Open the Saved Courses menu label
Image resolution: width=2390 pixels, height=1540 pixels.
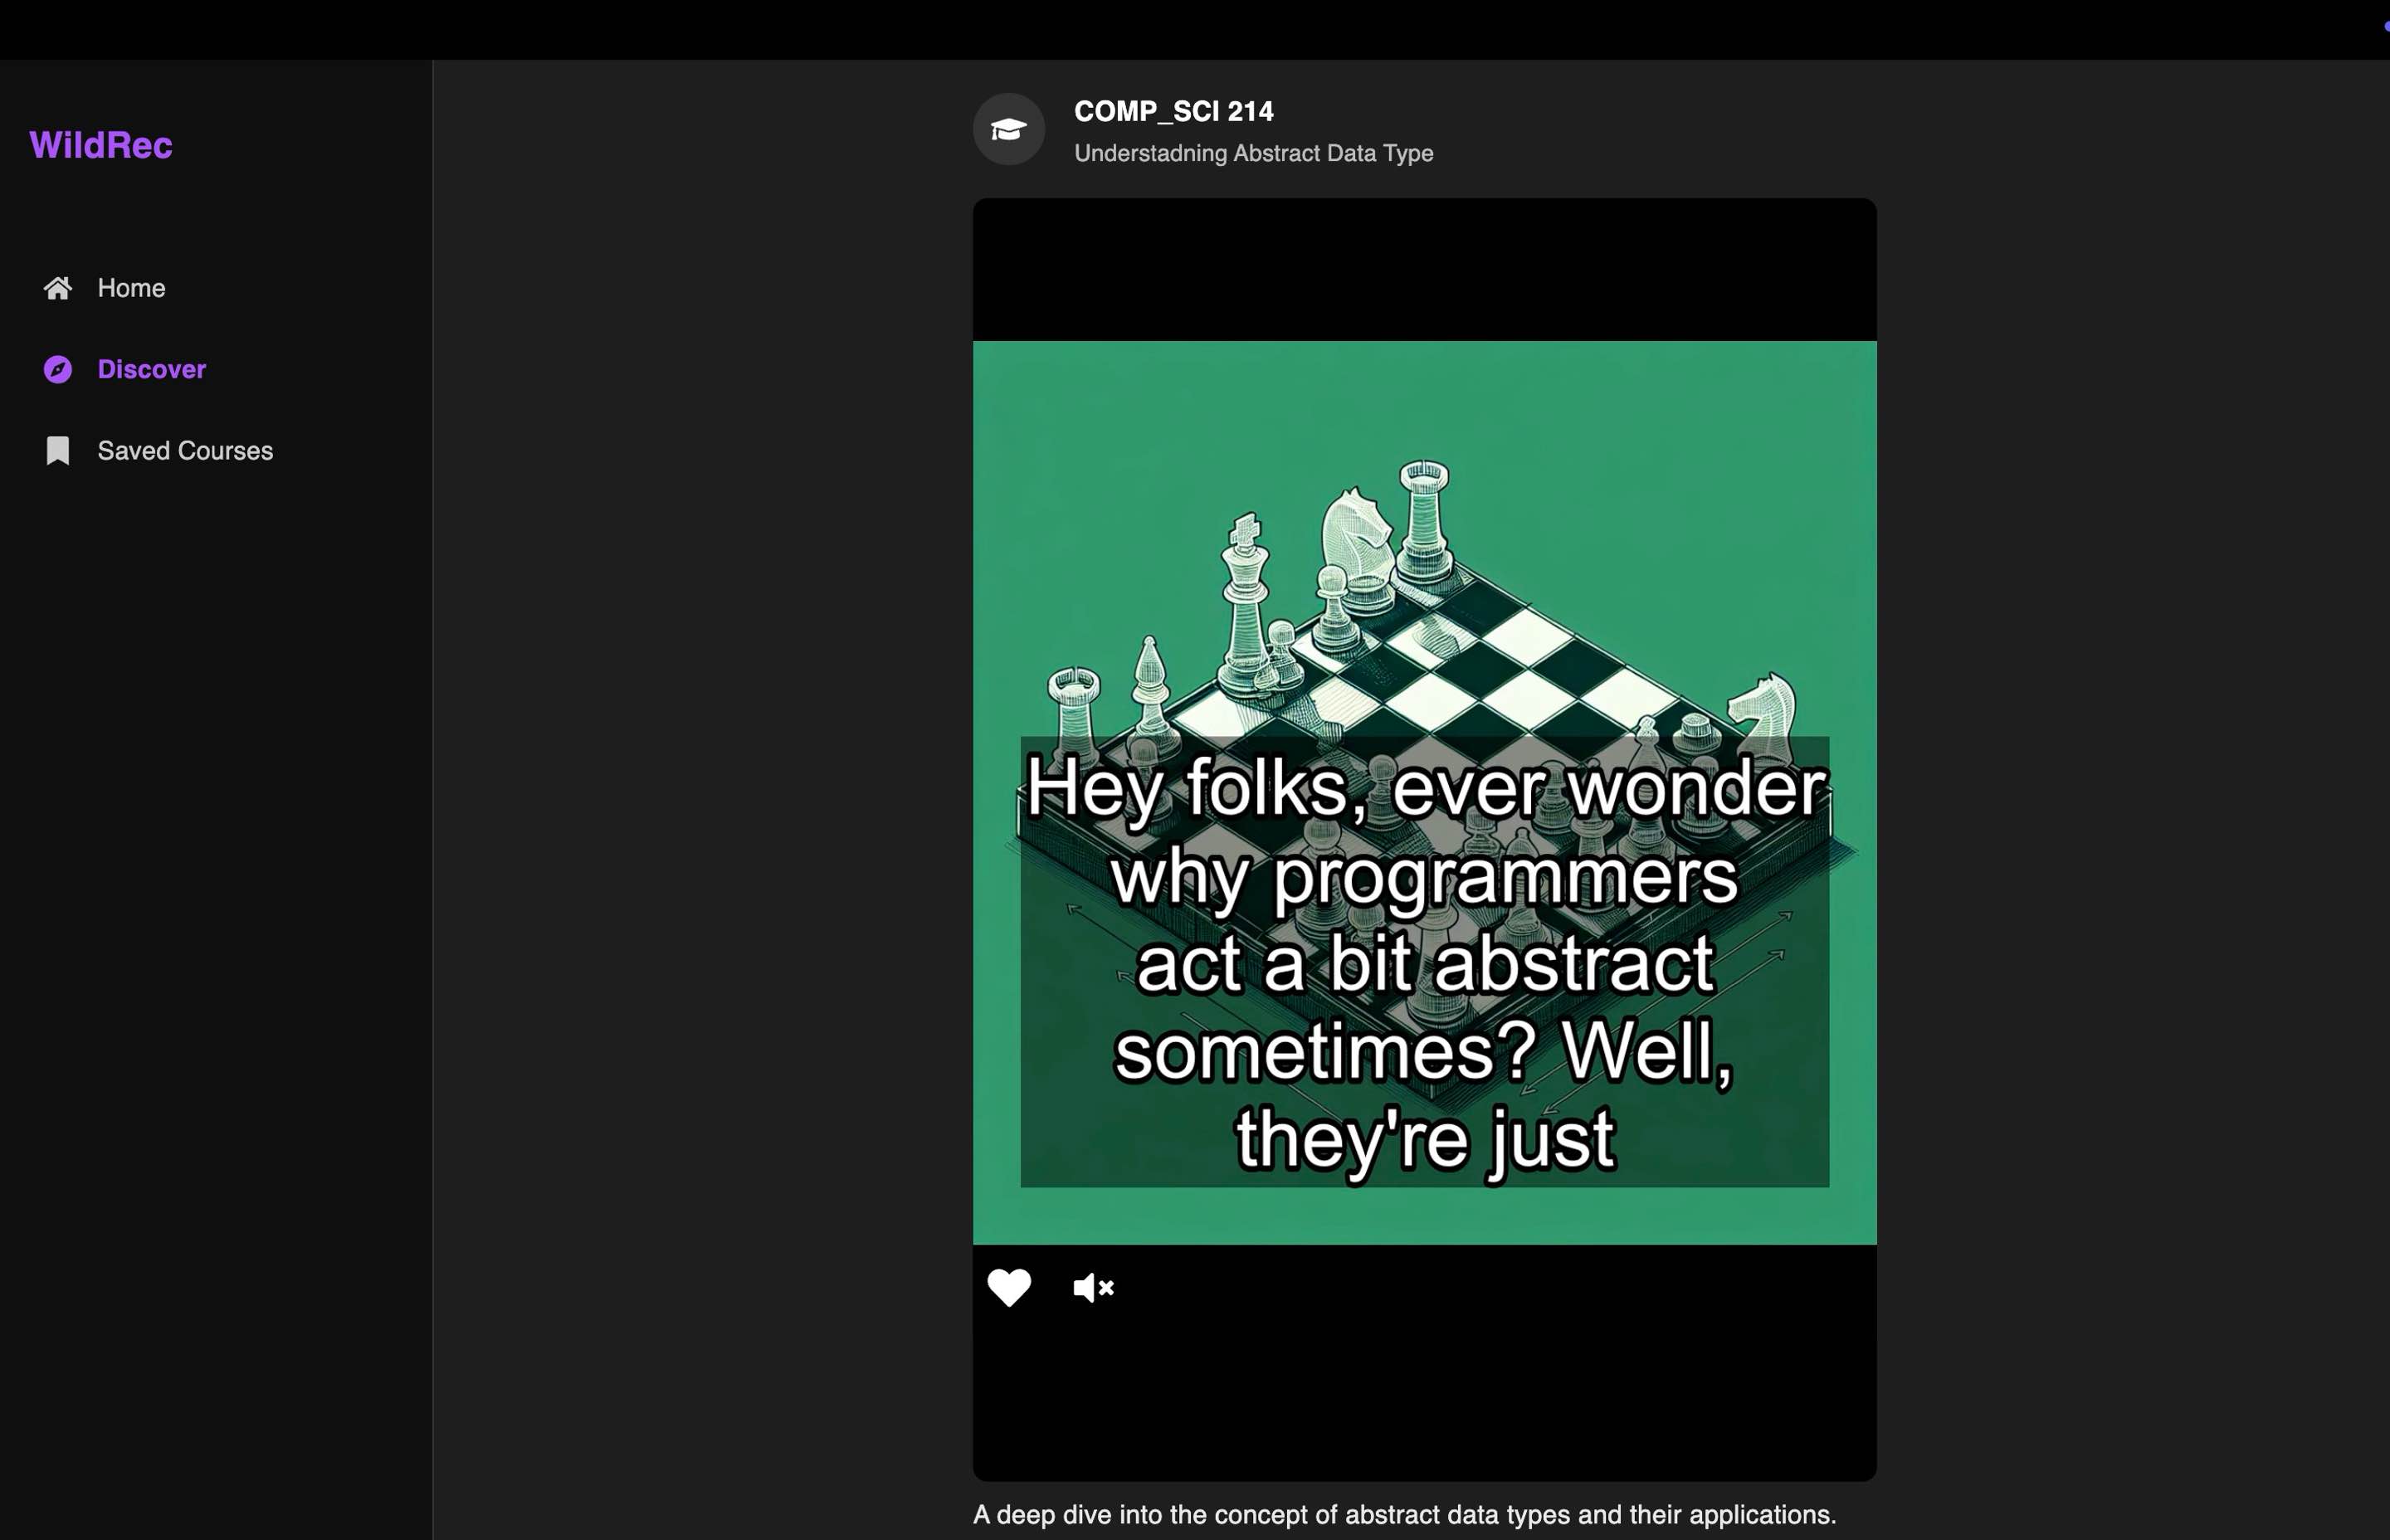[x=185, y=451]
